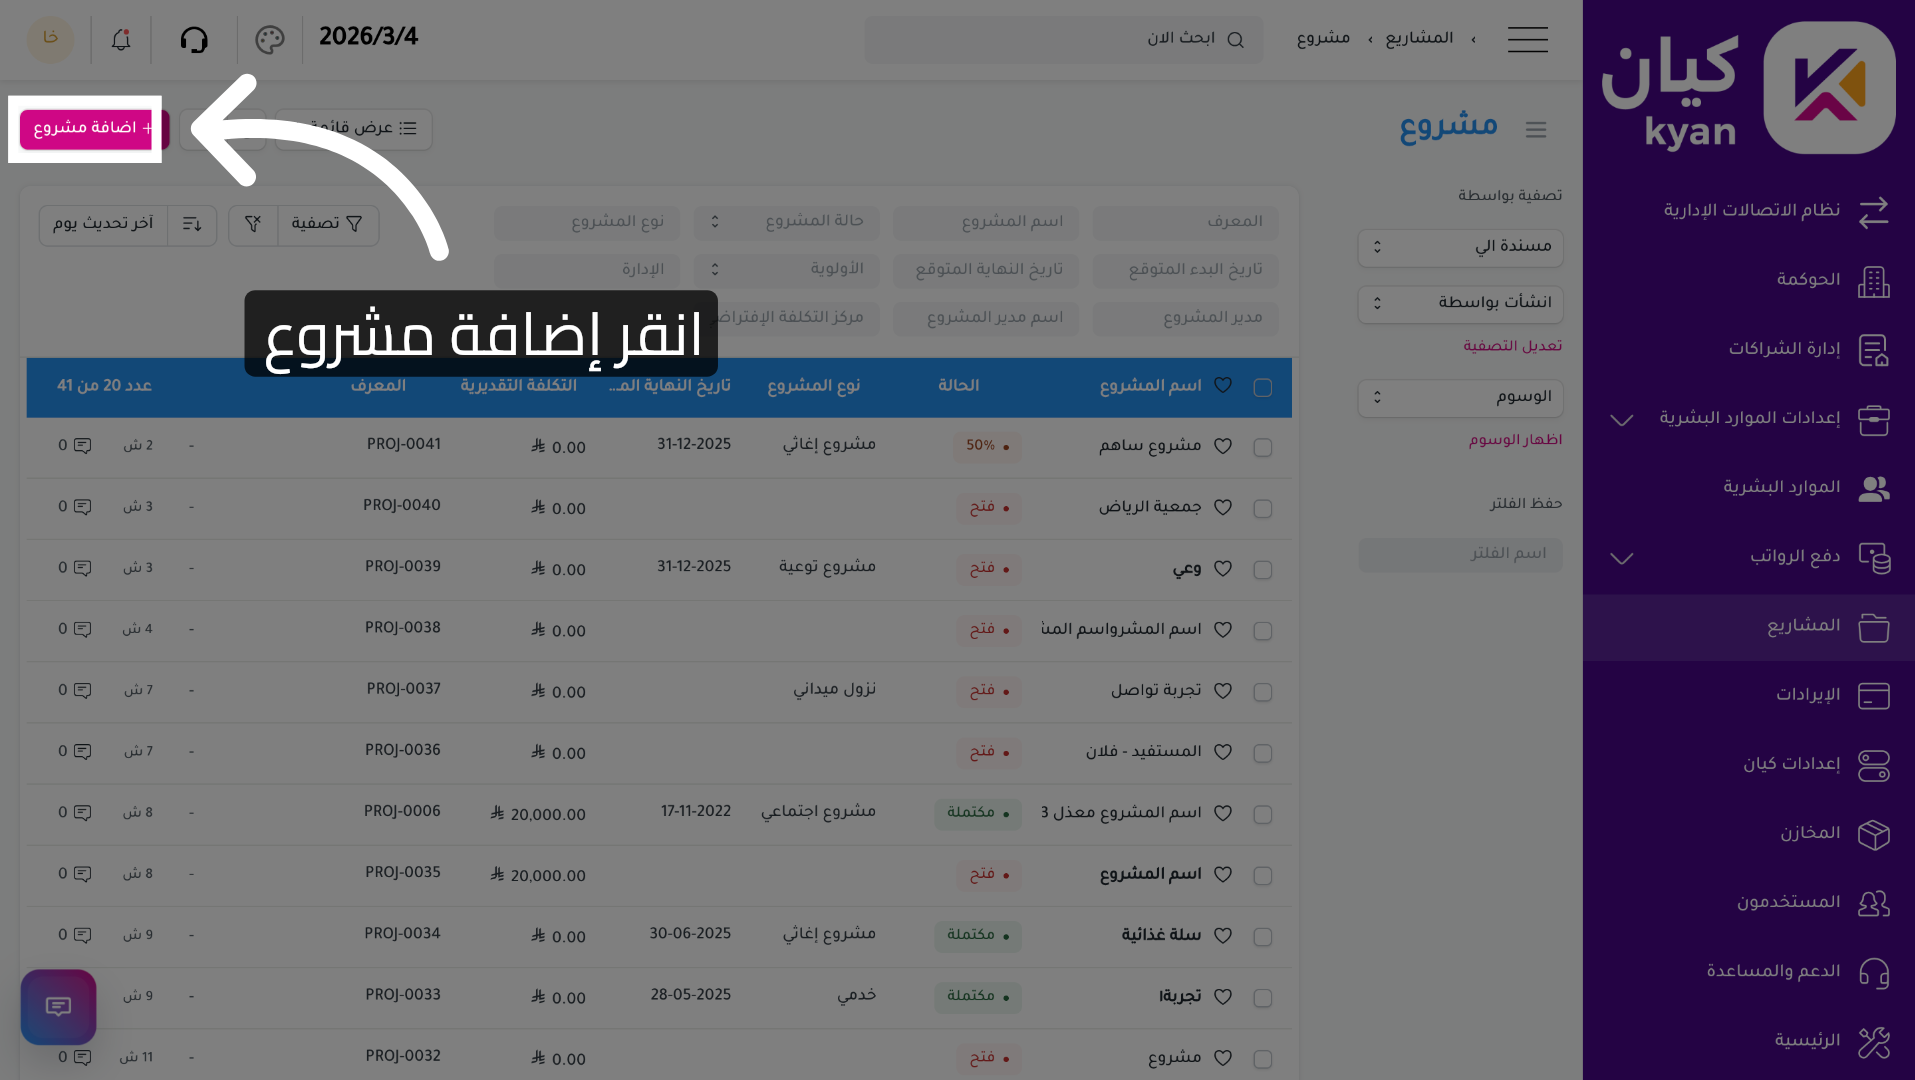Open the المستخدمون sidebar icon
Screen dimensions: 1915x1080
(1874, 902)
